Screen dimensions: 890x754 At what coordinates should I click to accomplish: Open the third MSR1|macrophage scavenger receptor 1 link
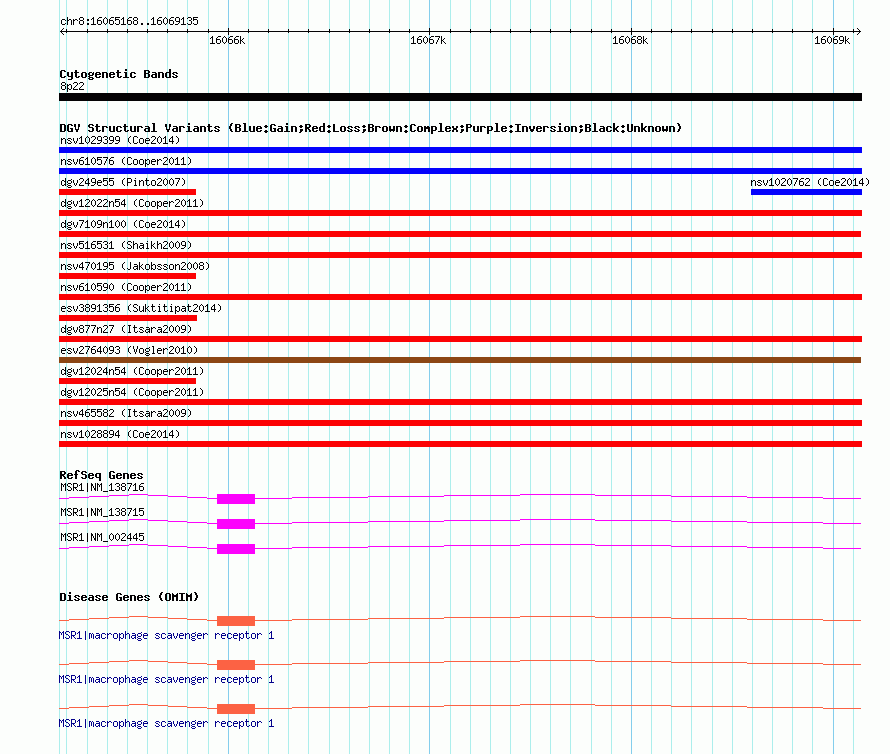coord(166,723)
